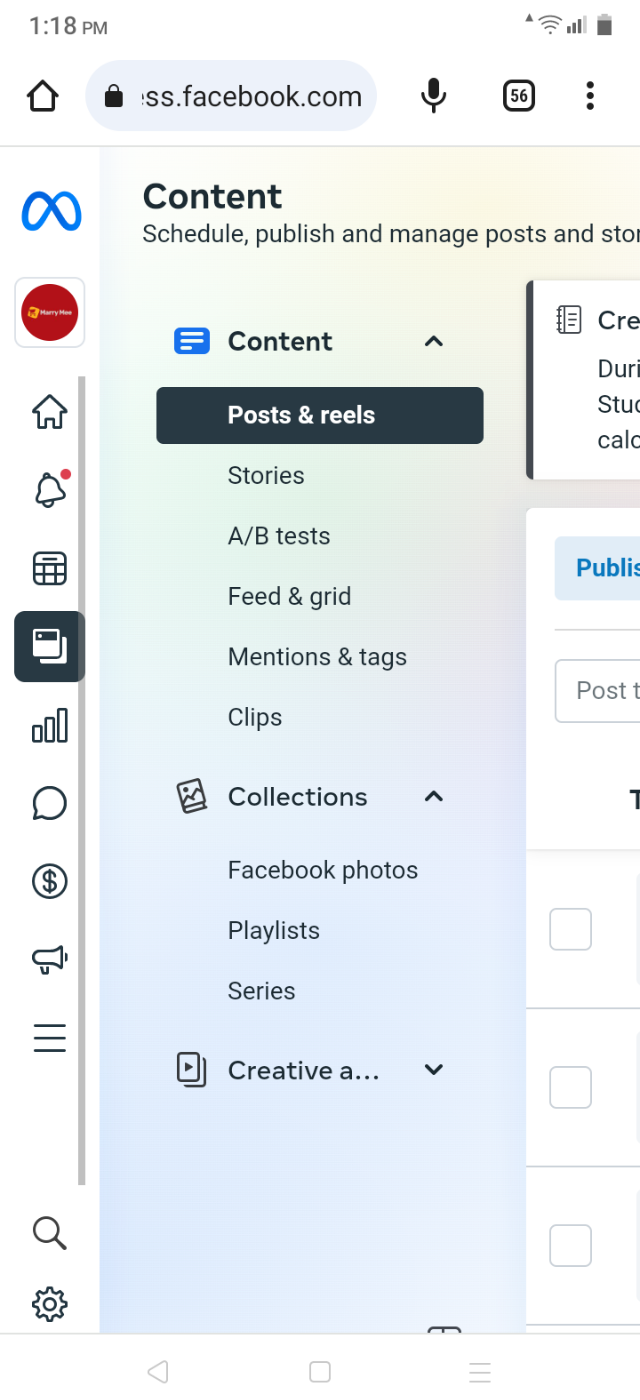The height and width of the screenshot is (1400, 640).
Task: Open the Ads megaphone icon
Action: [49, 960]
